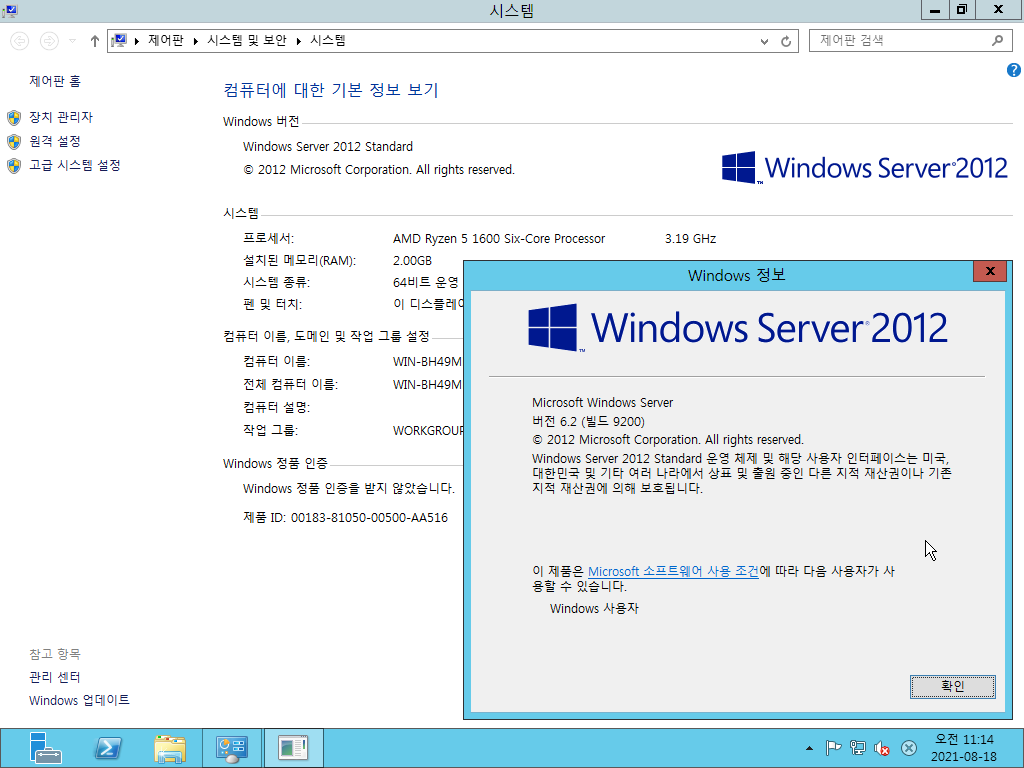Open Microsoft 소프트웨어 사용 조건 link
The image size is (1024, 768).
[673, 571]
